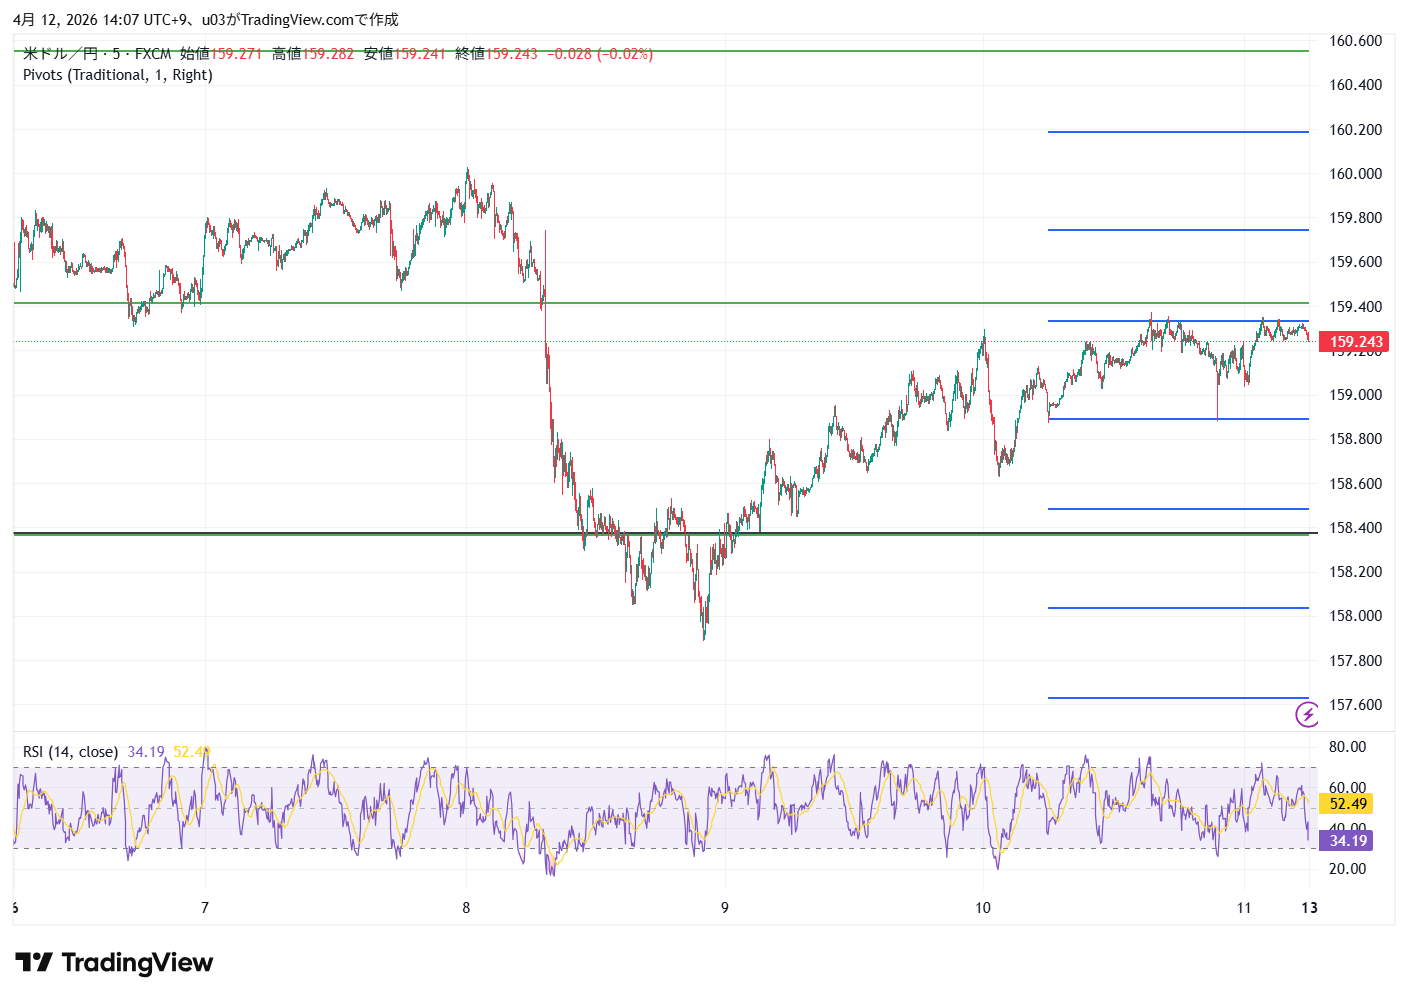The image size is (1408, 1000).
Task: Click the date label 10 on the time axis
Action: click(x=983, y=908)
